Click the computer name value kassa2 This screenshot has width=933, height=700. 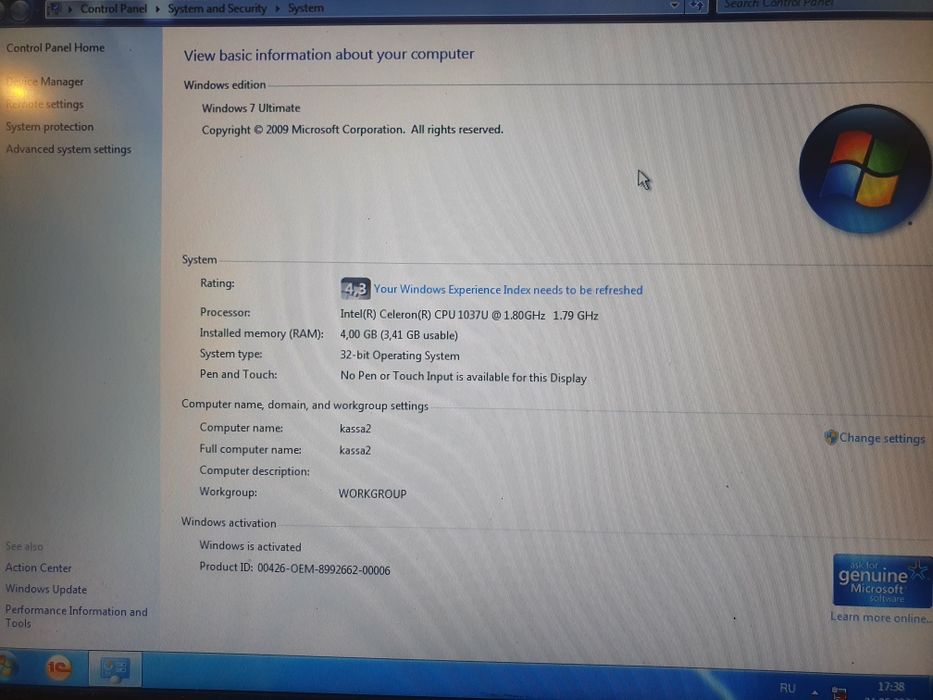(355, 429)
